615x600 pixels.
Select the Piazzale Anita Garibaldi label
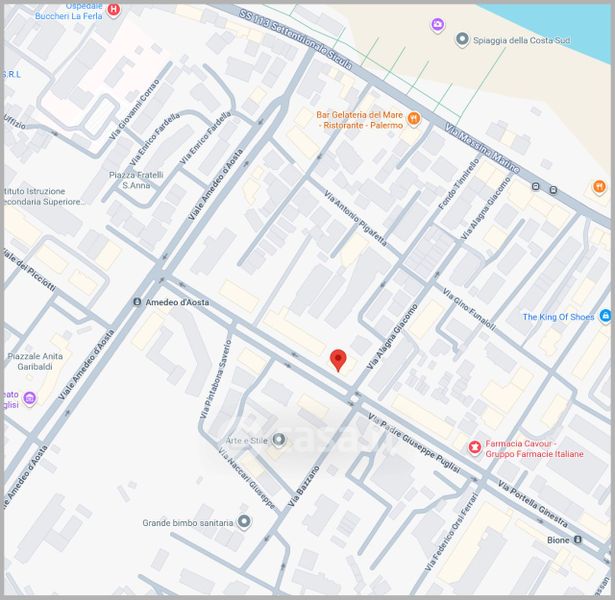(x=35, y=361)
